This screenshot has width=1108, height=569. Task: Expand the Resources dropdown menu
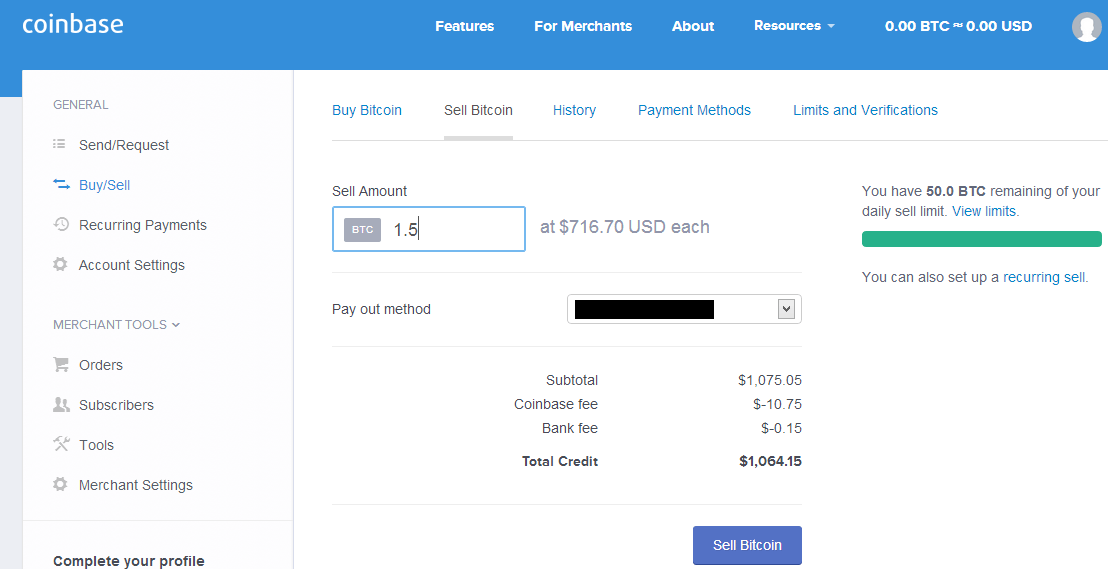pos(794,25)
